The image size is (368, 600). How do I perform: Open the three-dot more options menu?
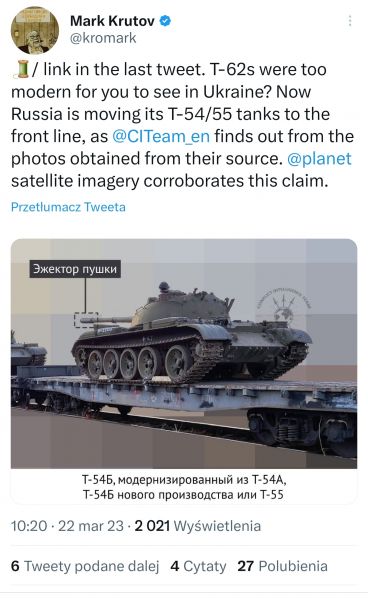[x=350, y=21]
